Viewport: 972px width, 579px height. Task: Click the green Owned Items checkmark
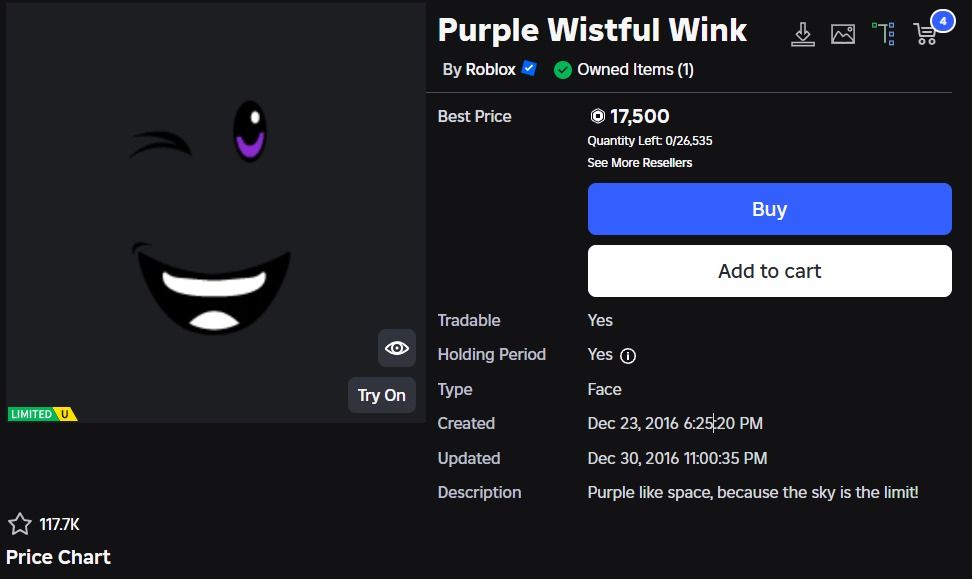tap(563, 70)
